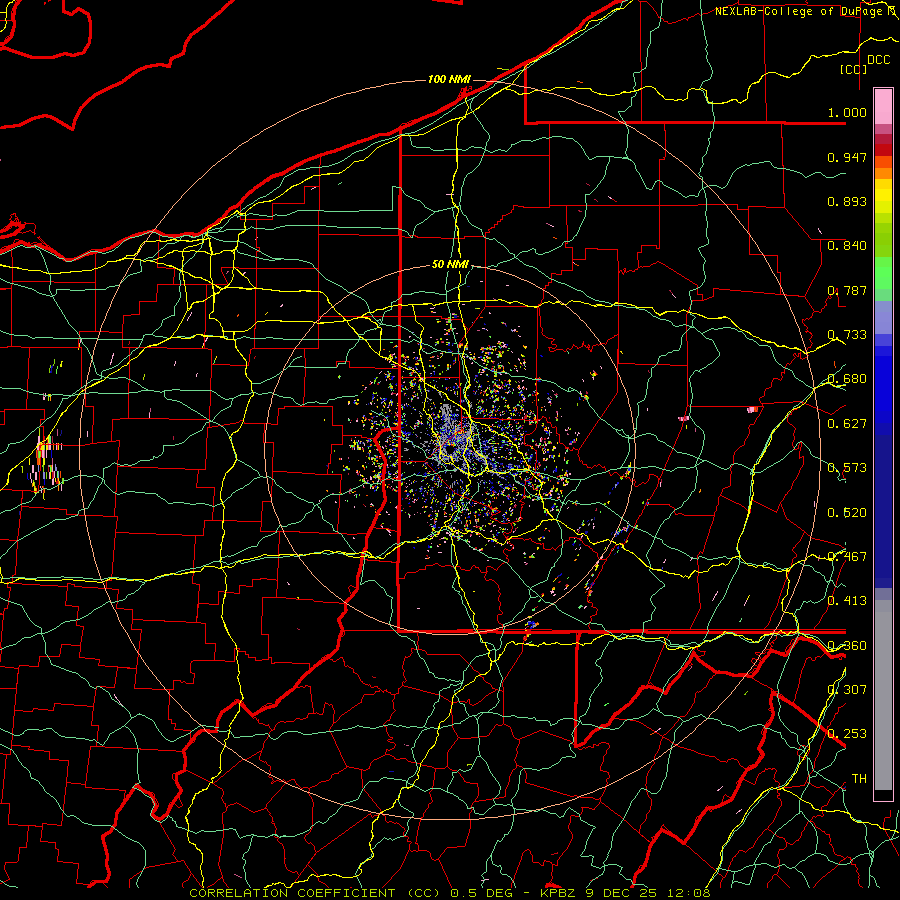900x900 pixels.
Task: Select the 0.787 scale value
Action: click(847, 290)
